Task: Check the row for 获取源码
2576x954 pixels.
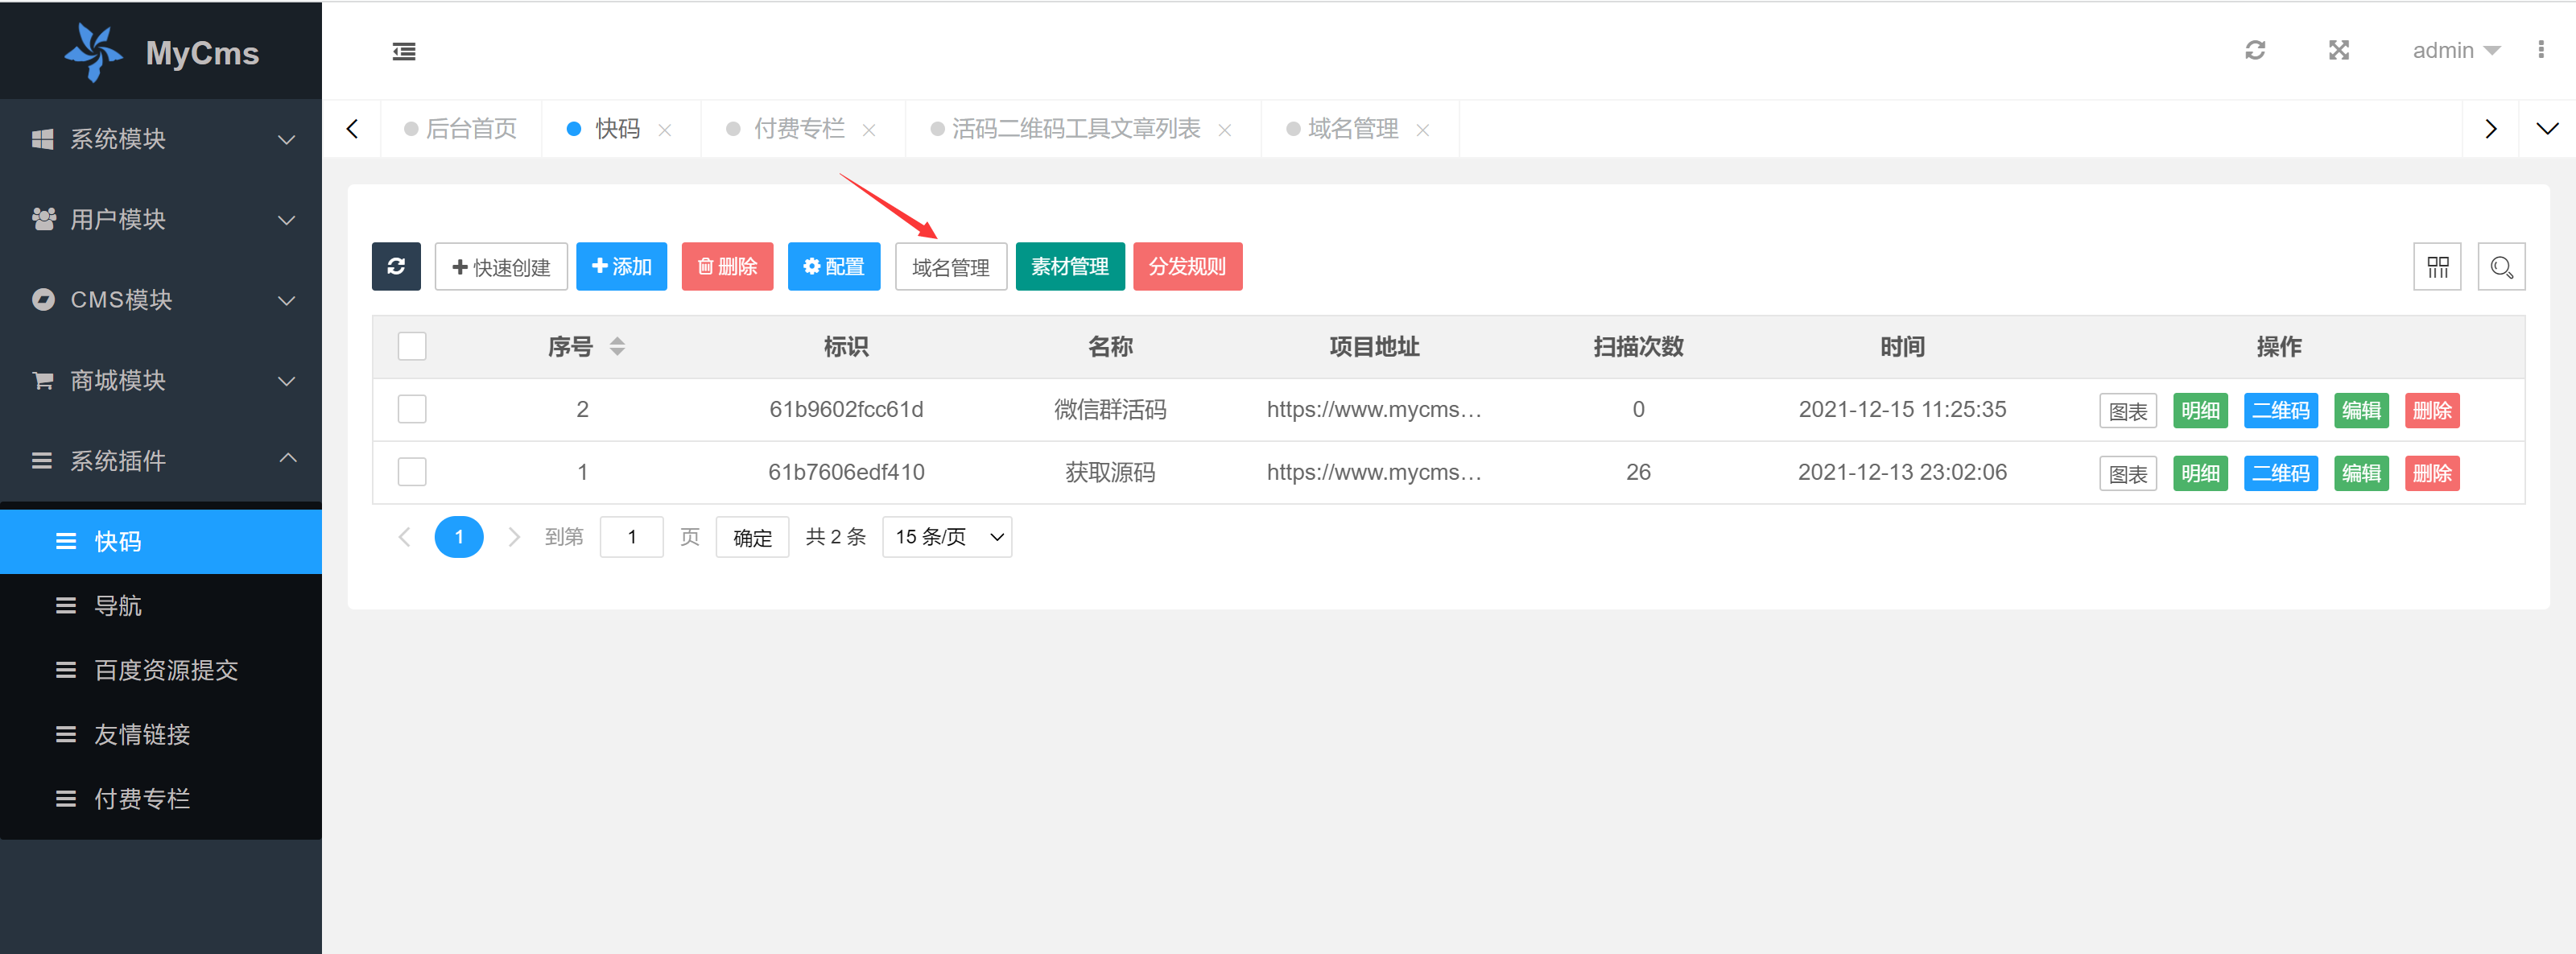Action: [x=412, y=472]
